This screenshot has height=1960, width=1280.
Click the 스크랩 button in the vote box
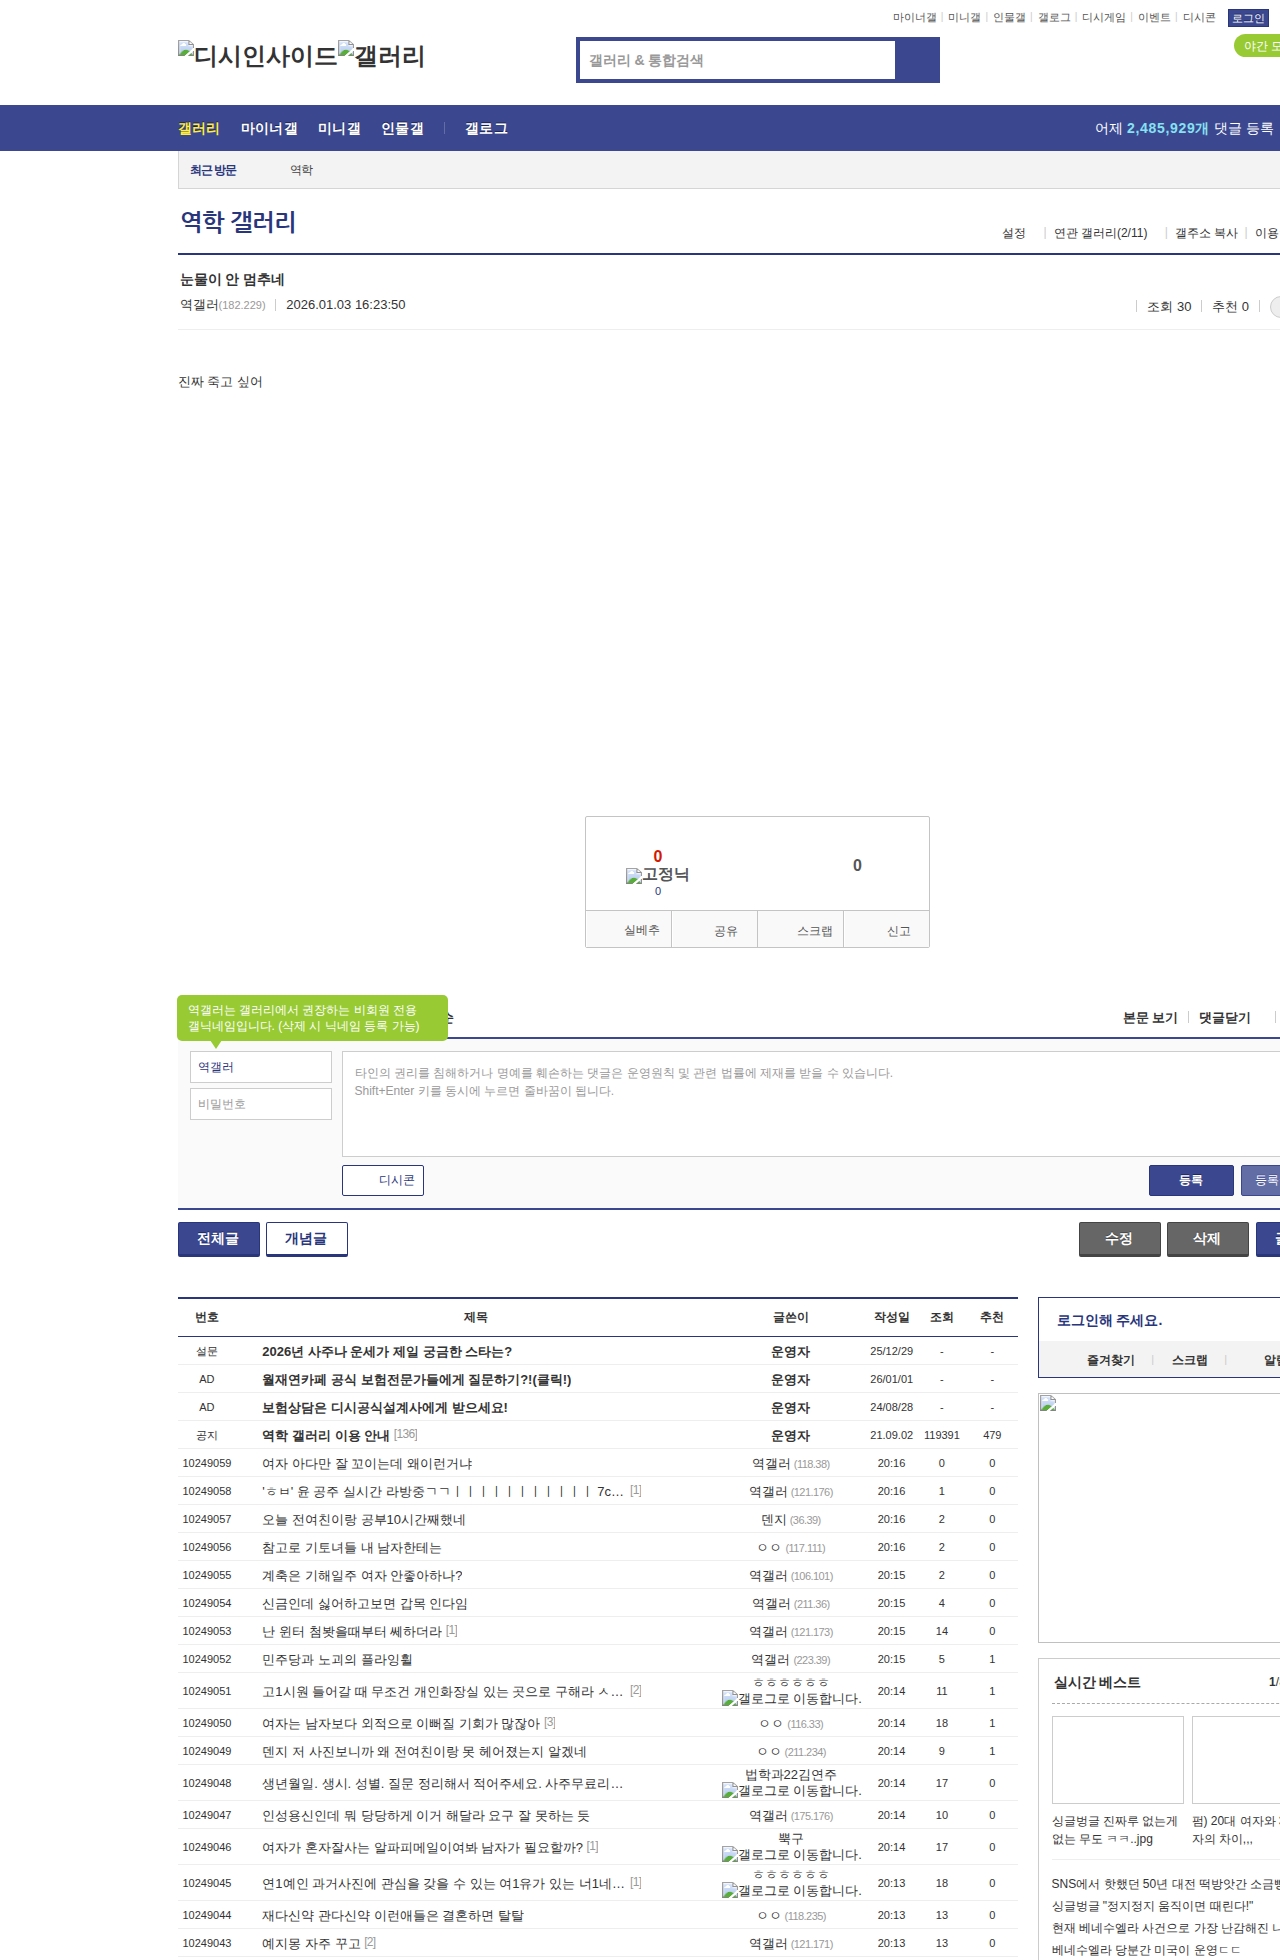(801, 930)
